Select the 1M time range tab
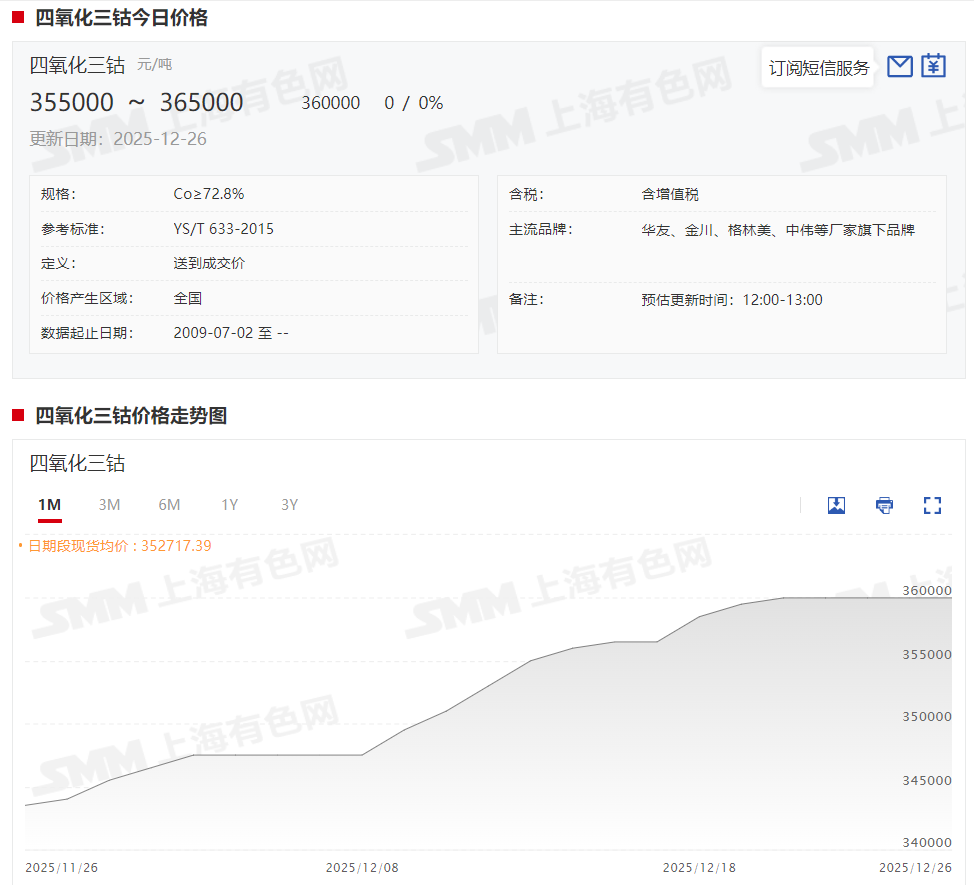The height and width of the screenshot is (885, 974). click(50, 505)
